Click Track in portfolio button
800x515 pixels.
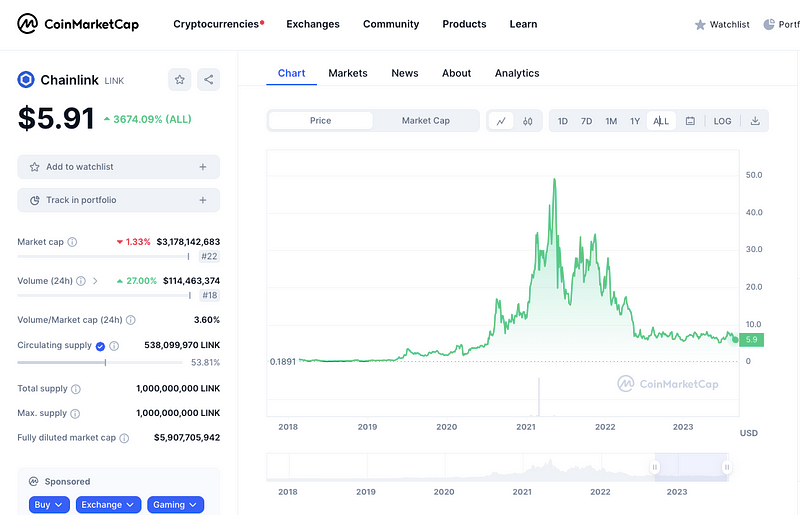point(118,200)
